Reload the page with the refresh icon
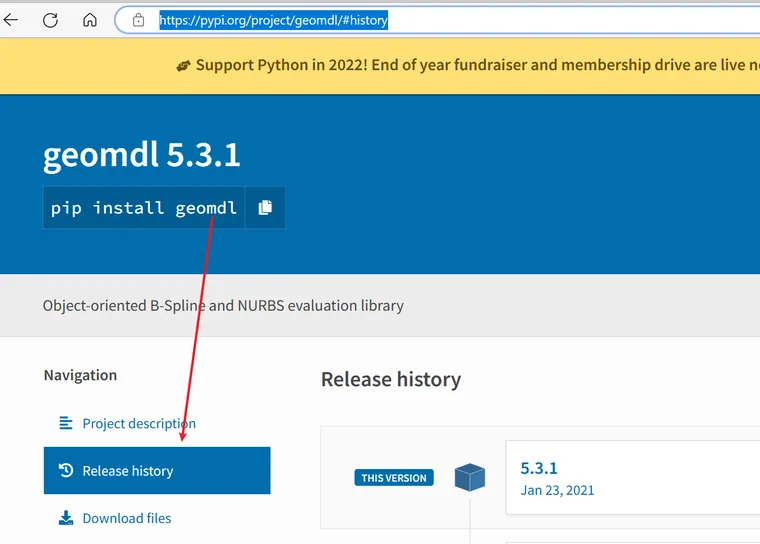The height and width of the screenshot is (544, 760). [50, 20]
